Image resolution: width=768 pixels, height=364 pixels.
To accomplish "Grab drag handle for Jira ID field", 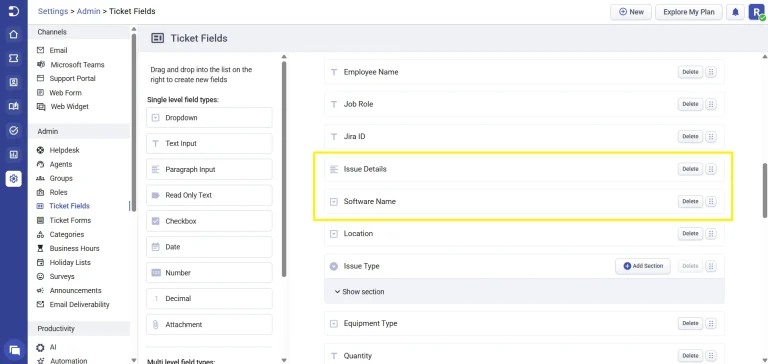I will (711, 137).
